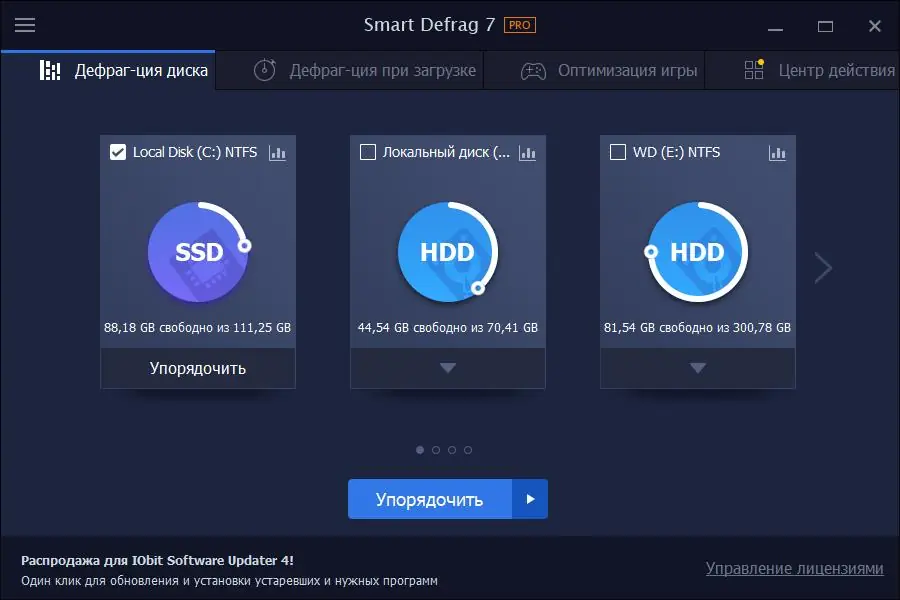Enable the Локальный диск checkbox
The image size is (900, 600).
366,152
